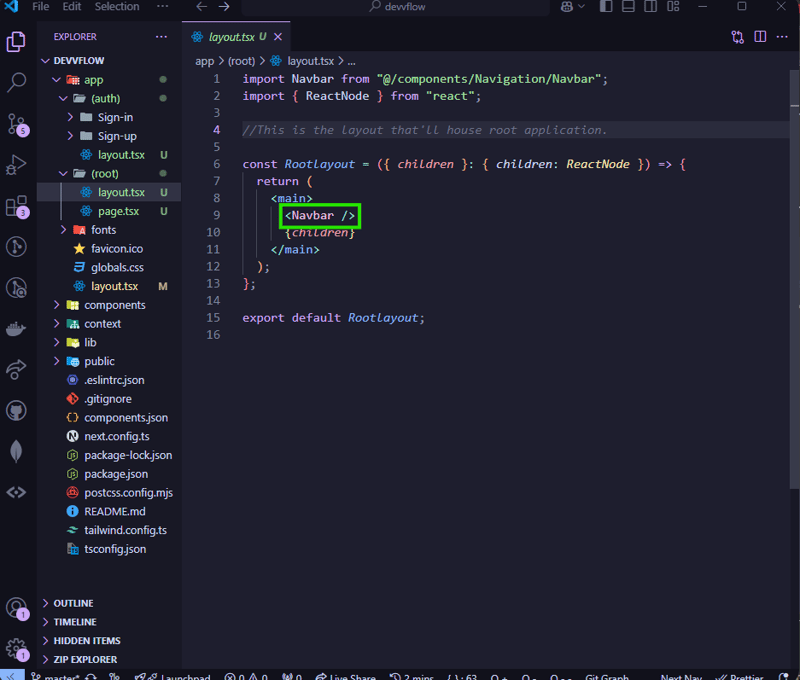Click the Accounts icon in activity bar
This screenshot has width=800, height=680.
(17, 608)
